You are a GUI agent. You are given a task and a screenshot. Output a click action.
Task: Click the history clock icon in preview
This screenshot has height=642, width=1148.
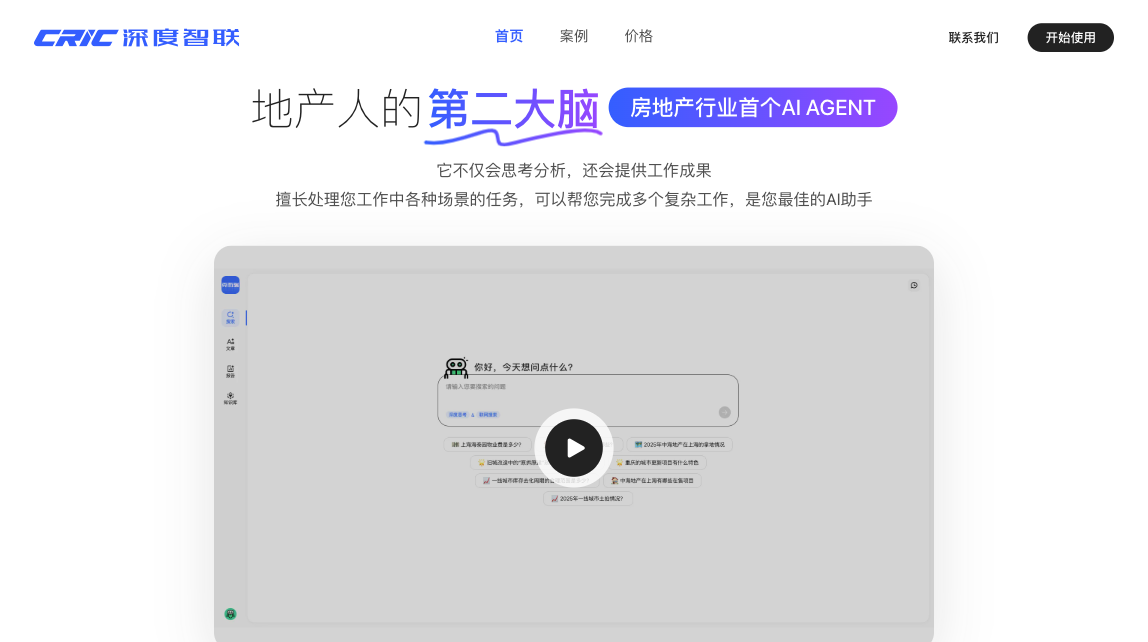[x=913, y=285]
